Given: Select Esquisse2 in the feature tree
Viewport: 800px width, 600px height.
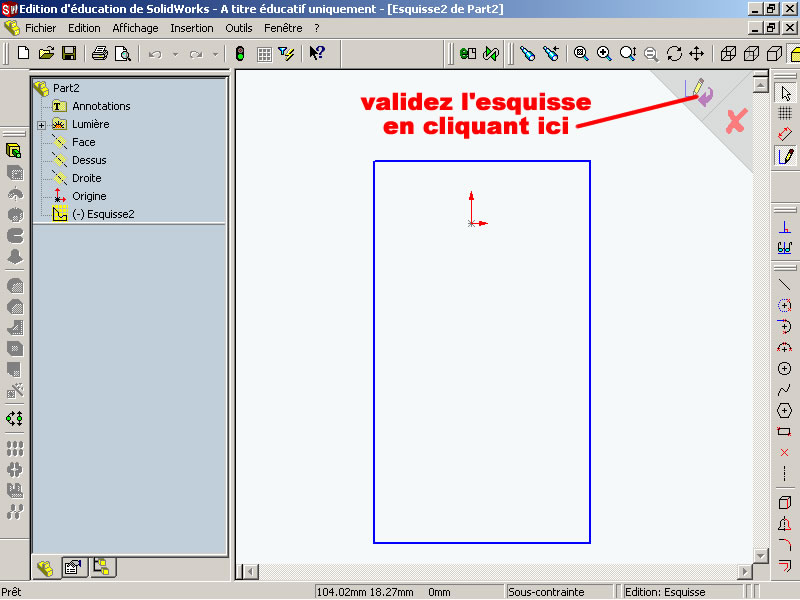Looking at the screenshot, I should [102, 214].
